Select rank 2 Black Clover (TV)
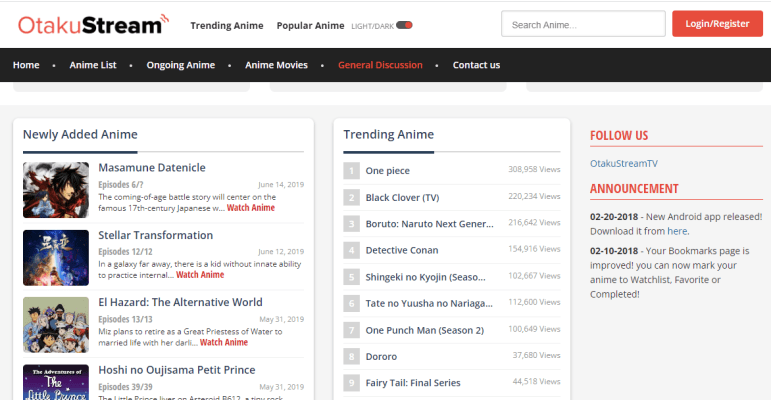The width and height of the screenshot is (771, 400). point(402,197)
